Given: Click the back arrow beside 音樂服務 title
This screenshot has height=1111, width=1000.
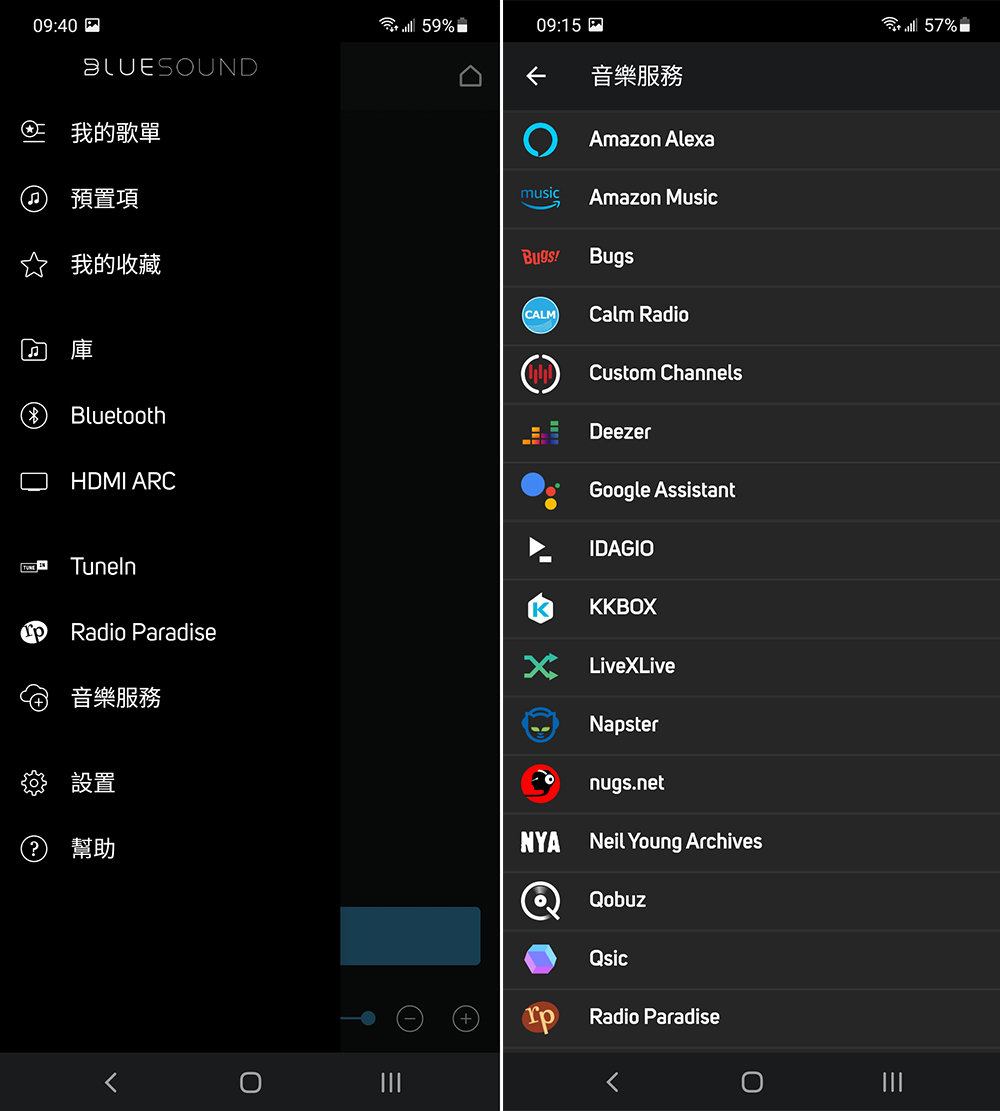Looking at the screenshot, I should click(x=536, y=76).
